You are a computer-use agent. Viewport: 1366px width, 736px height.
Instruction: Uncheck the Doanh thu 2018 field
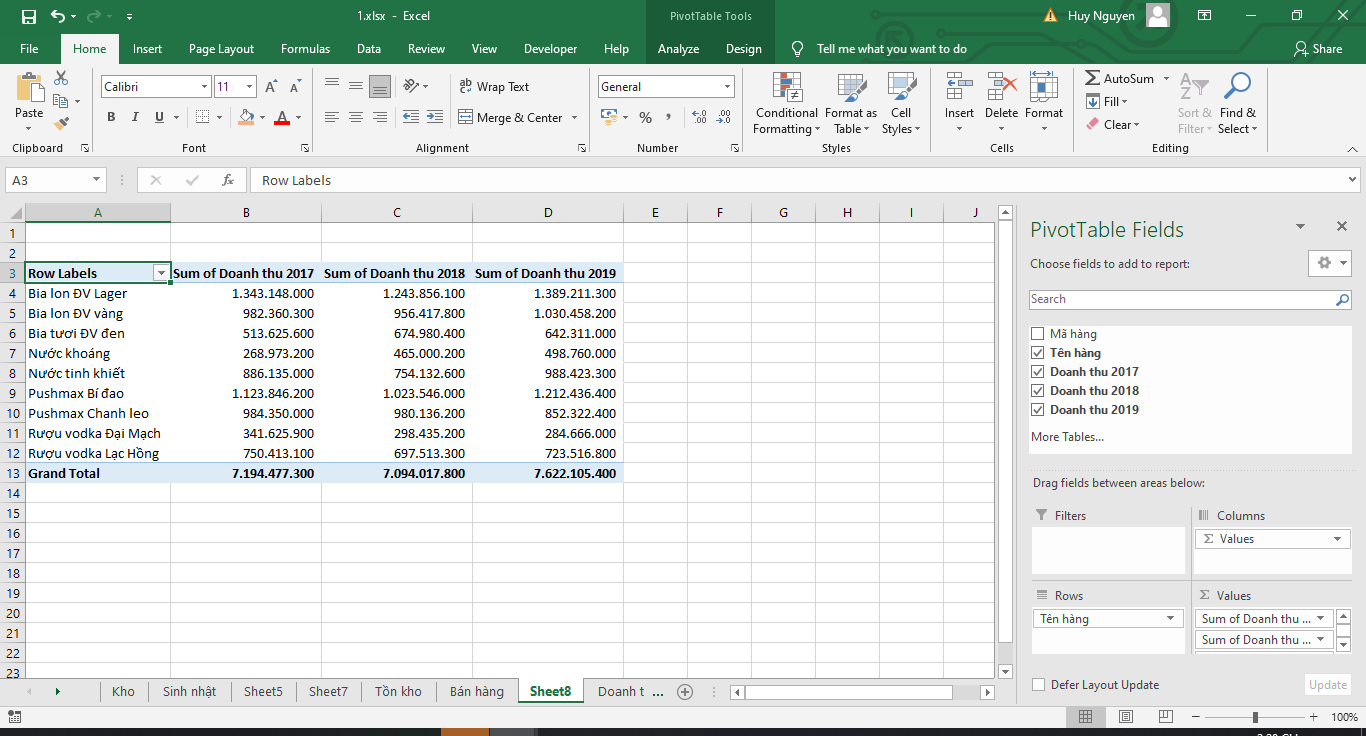pyautogui.click(x=1038, y=391)
